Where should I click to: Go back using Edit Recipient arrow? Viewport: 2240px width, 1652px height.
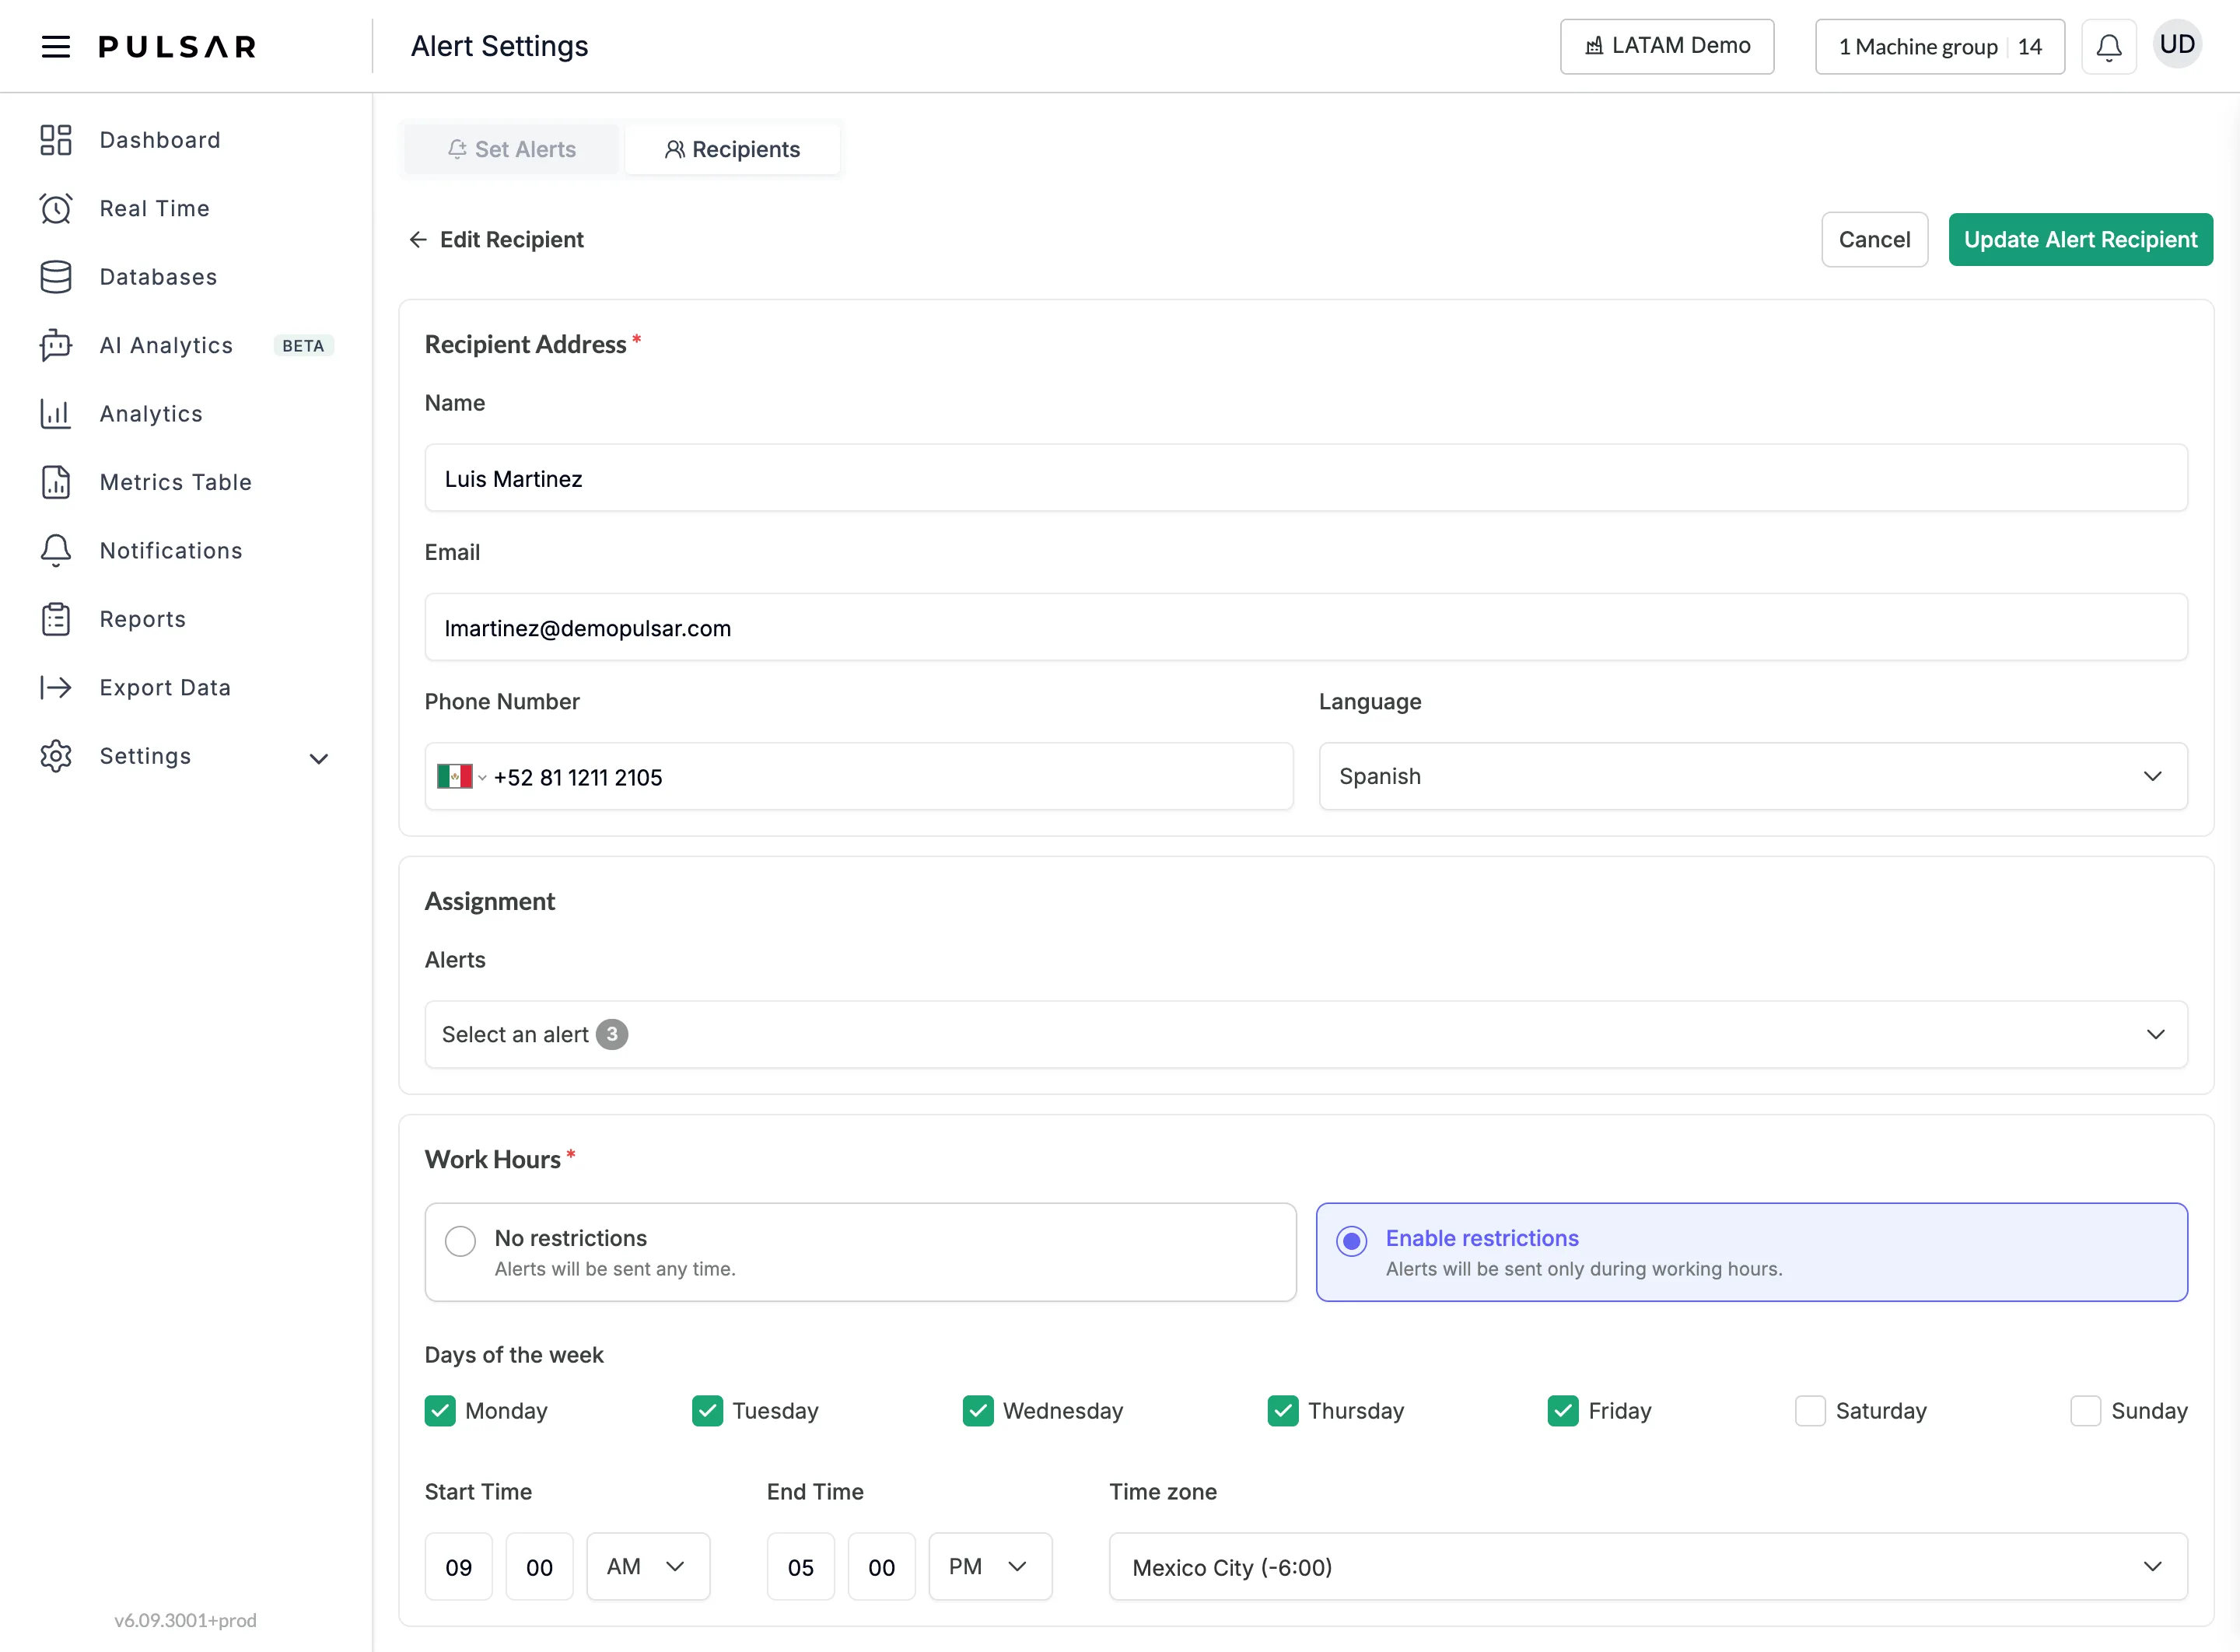pyautogui.click(x=418, y=240)
